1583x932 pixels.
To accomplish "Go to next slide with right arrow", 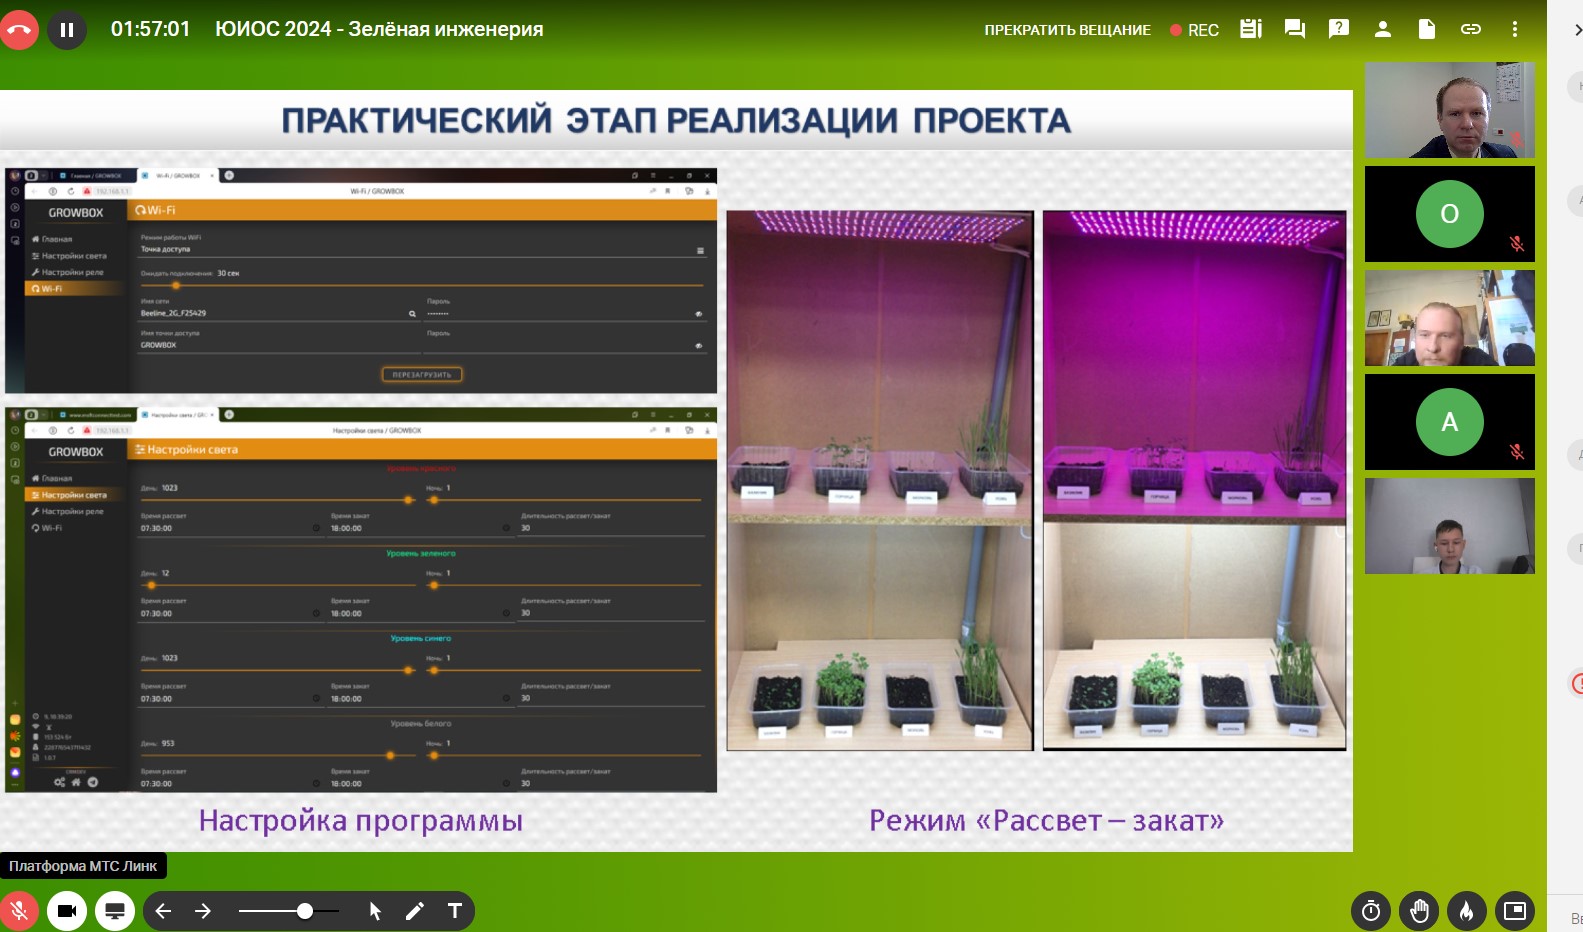I will tap(203, 911).
